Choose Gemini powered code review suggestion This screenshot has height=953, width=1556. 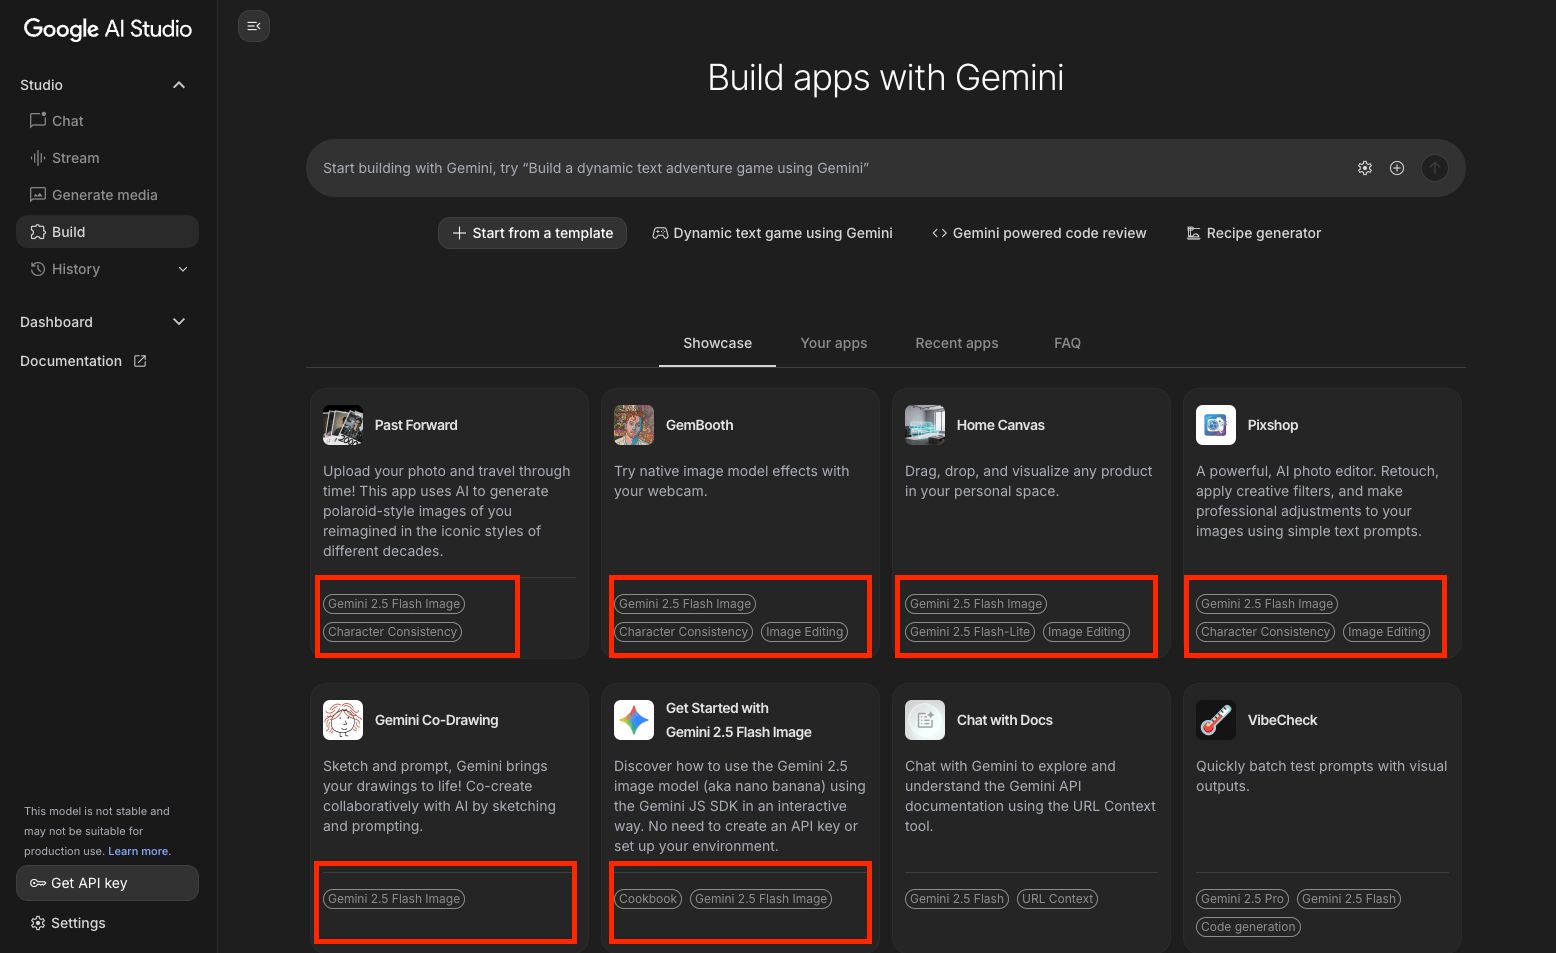[1039, 233]
